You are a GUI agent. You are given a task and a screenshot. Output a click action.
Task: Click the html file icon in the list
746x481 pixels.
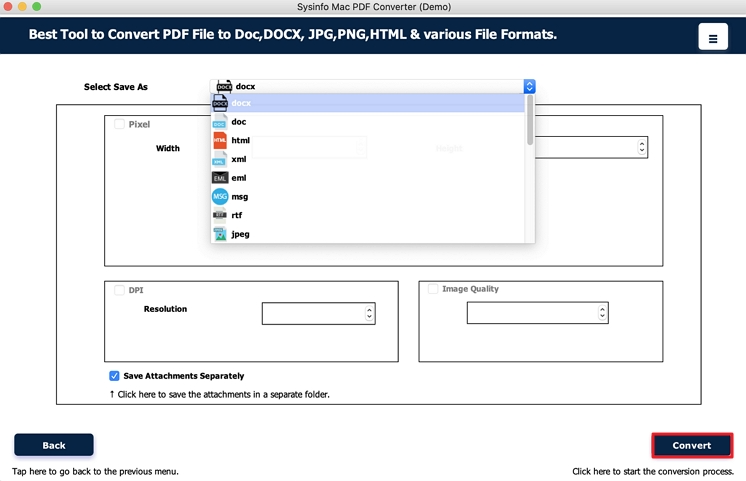[220, 140]
